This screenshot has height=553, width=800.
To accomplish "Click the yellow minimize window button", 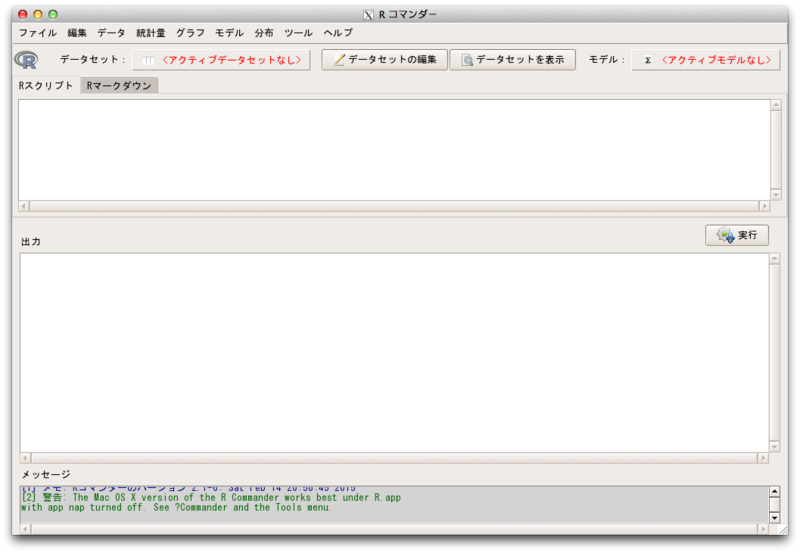I will [37, 14].
